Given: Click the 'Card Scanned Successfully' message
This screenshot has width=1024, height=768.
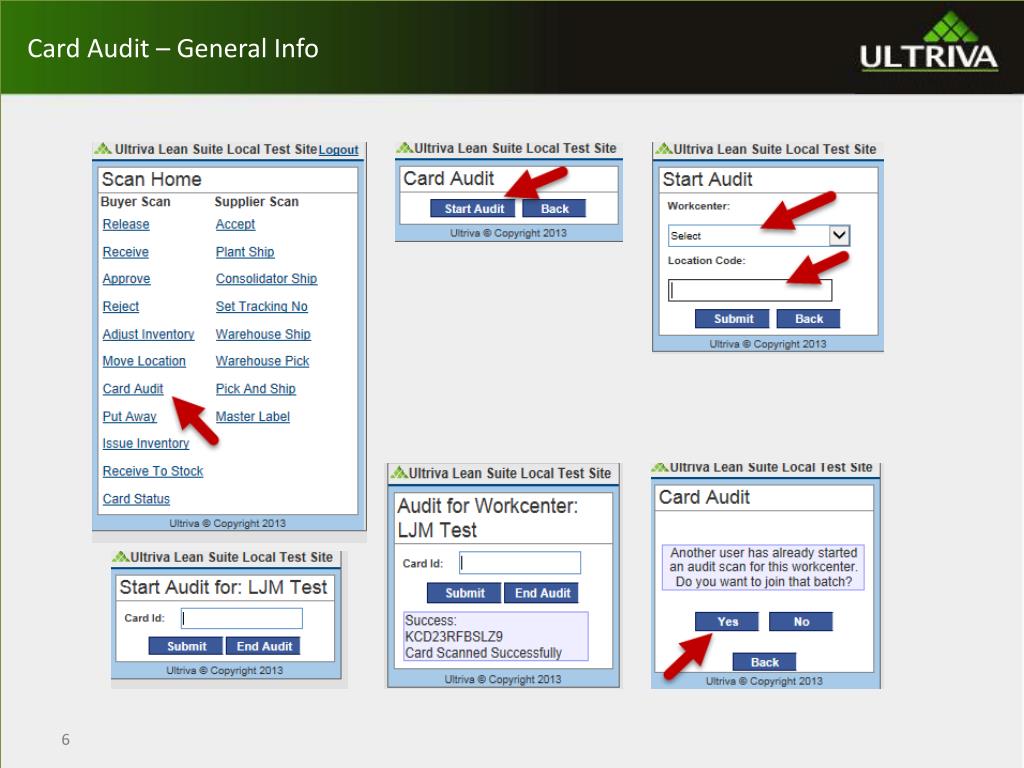Looking at the screenshot, I should click(483, 653).
